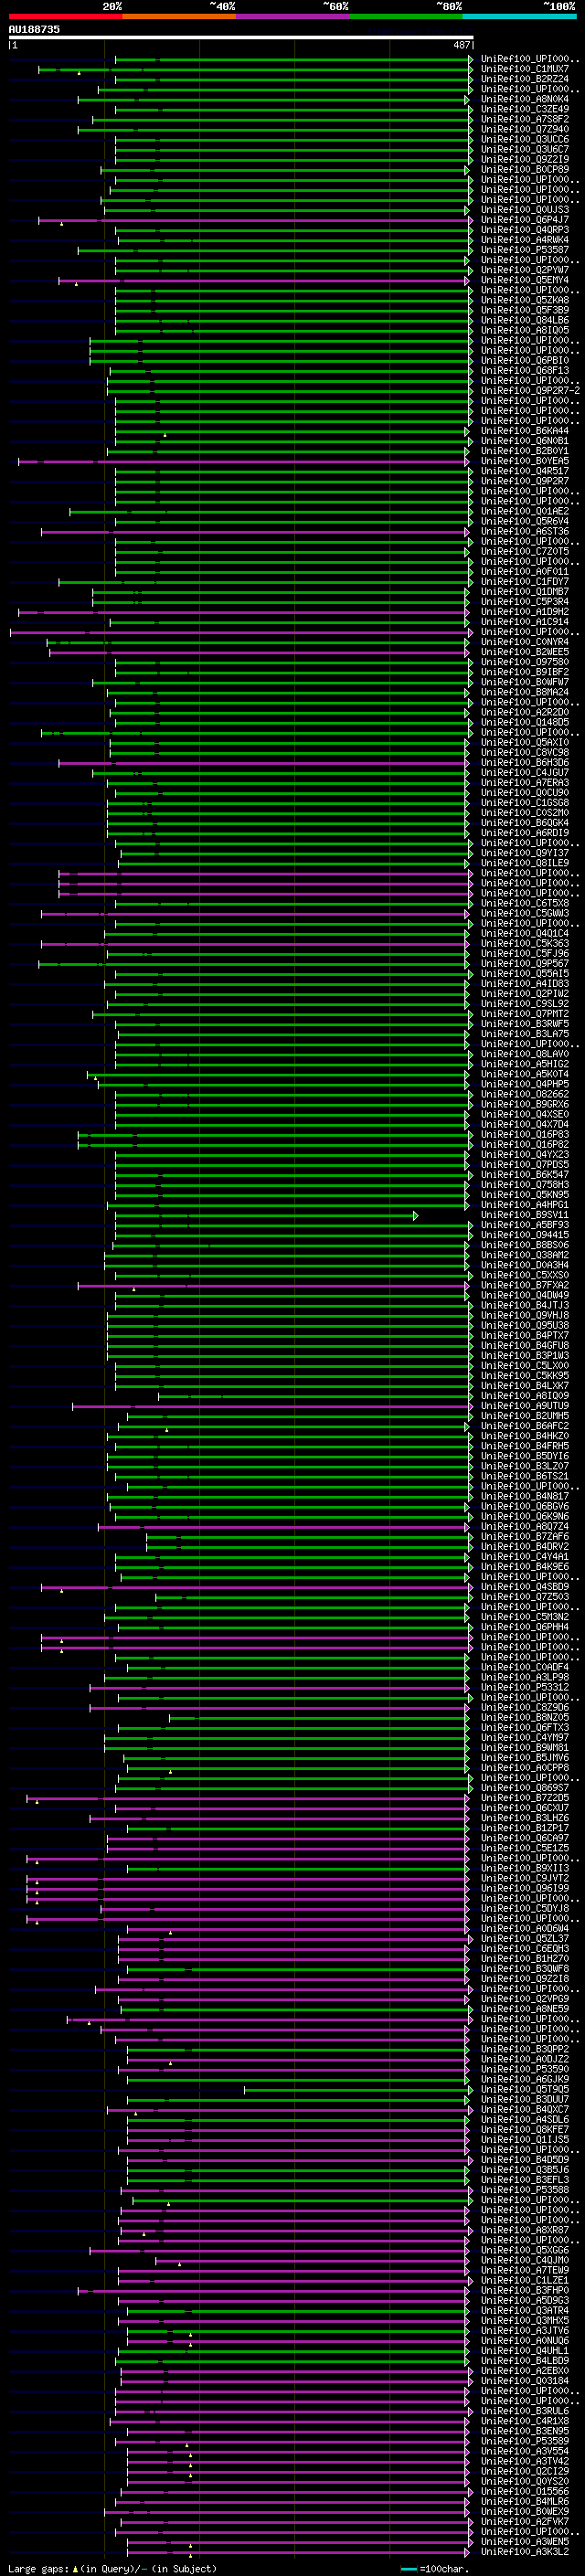
Task: Select hit label UniRef100_C5KK95
Action: pos(525,1376)
